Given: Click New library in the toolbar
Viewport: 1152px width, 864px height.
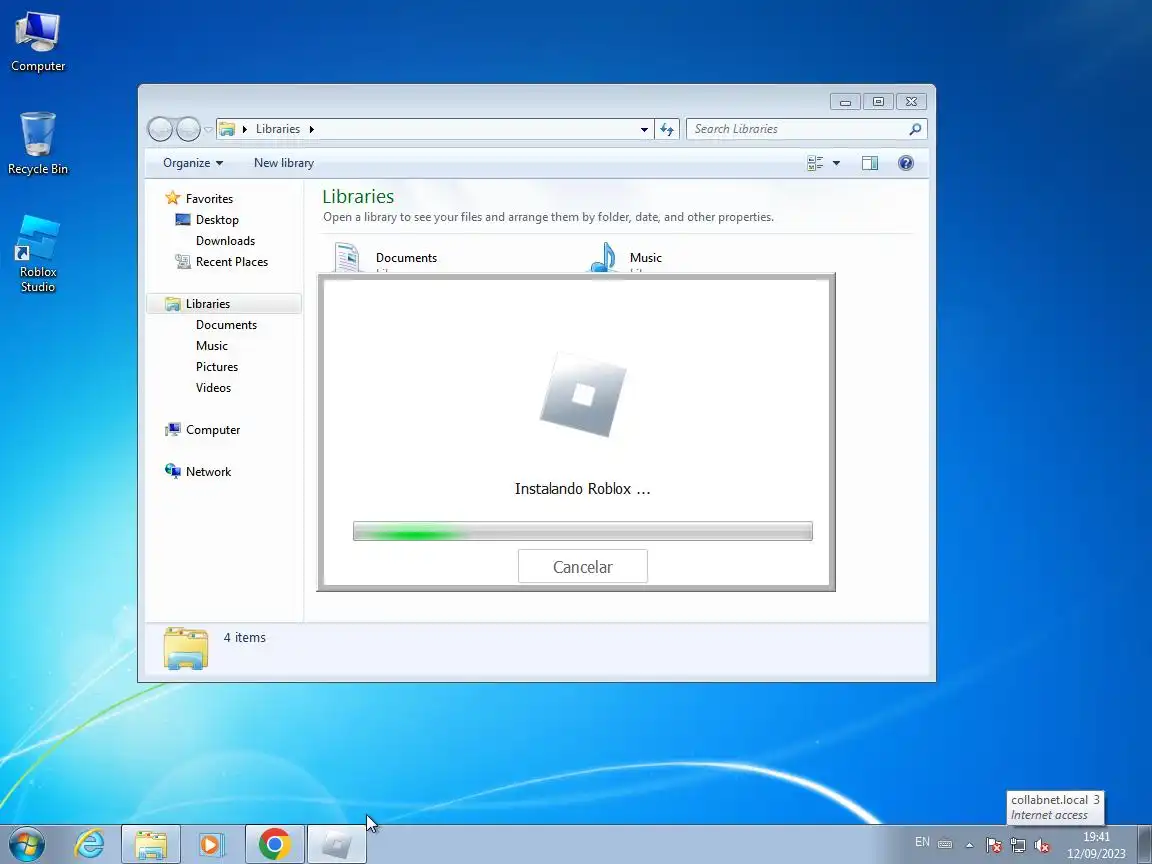Looking at the screenshot, I should pos(284,163).
